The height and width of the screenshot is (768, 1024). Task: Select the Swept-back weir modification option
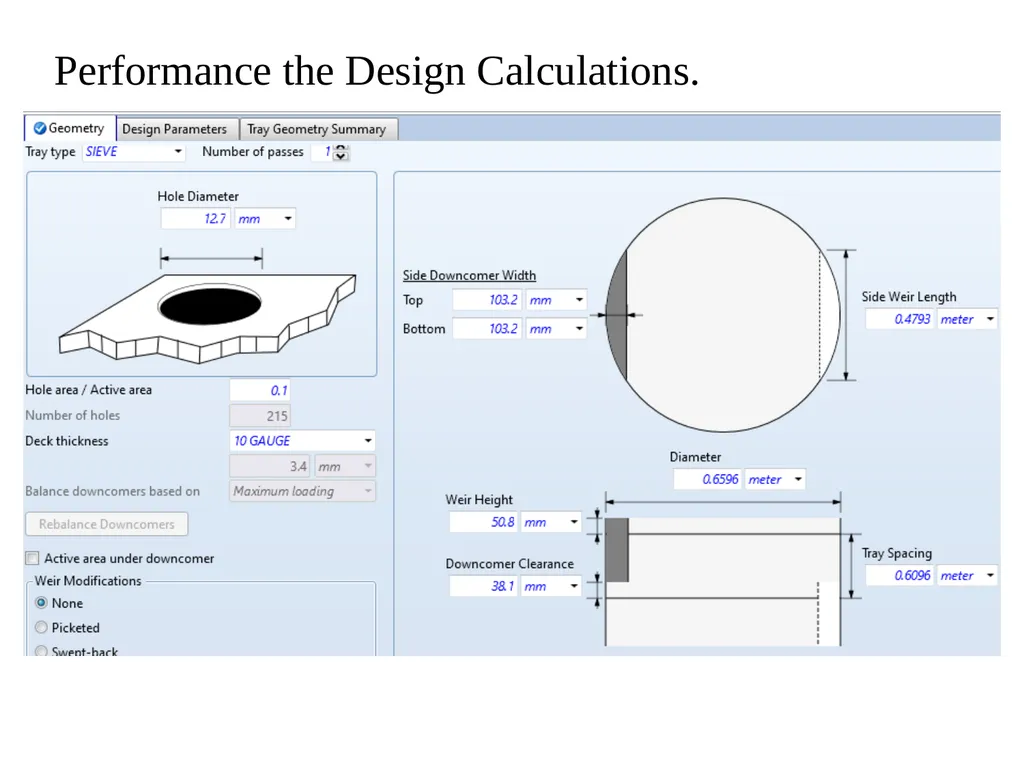(x=41, y=651)
